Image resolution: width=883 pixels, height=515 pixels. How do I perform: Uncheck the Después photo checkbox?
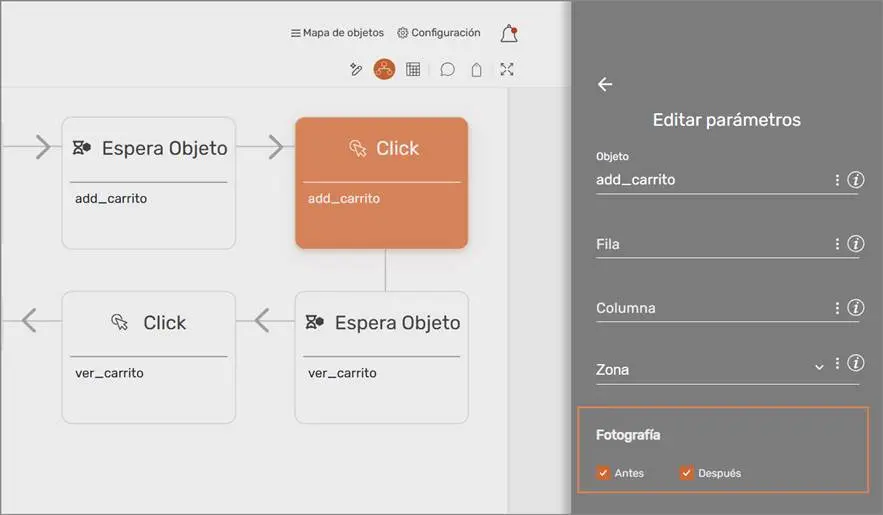click(687, 473)
